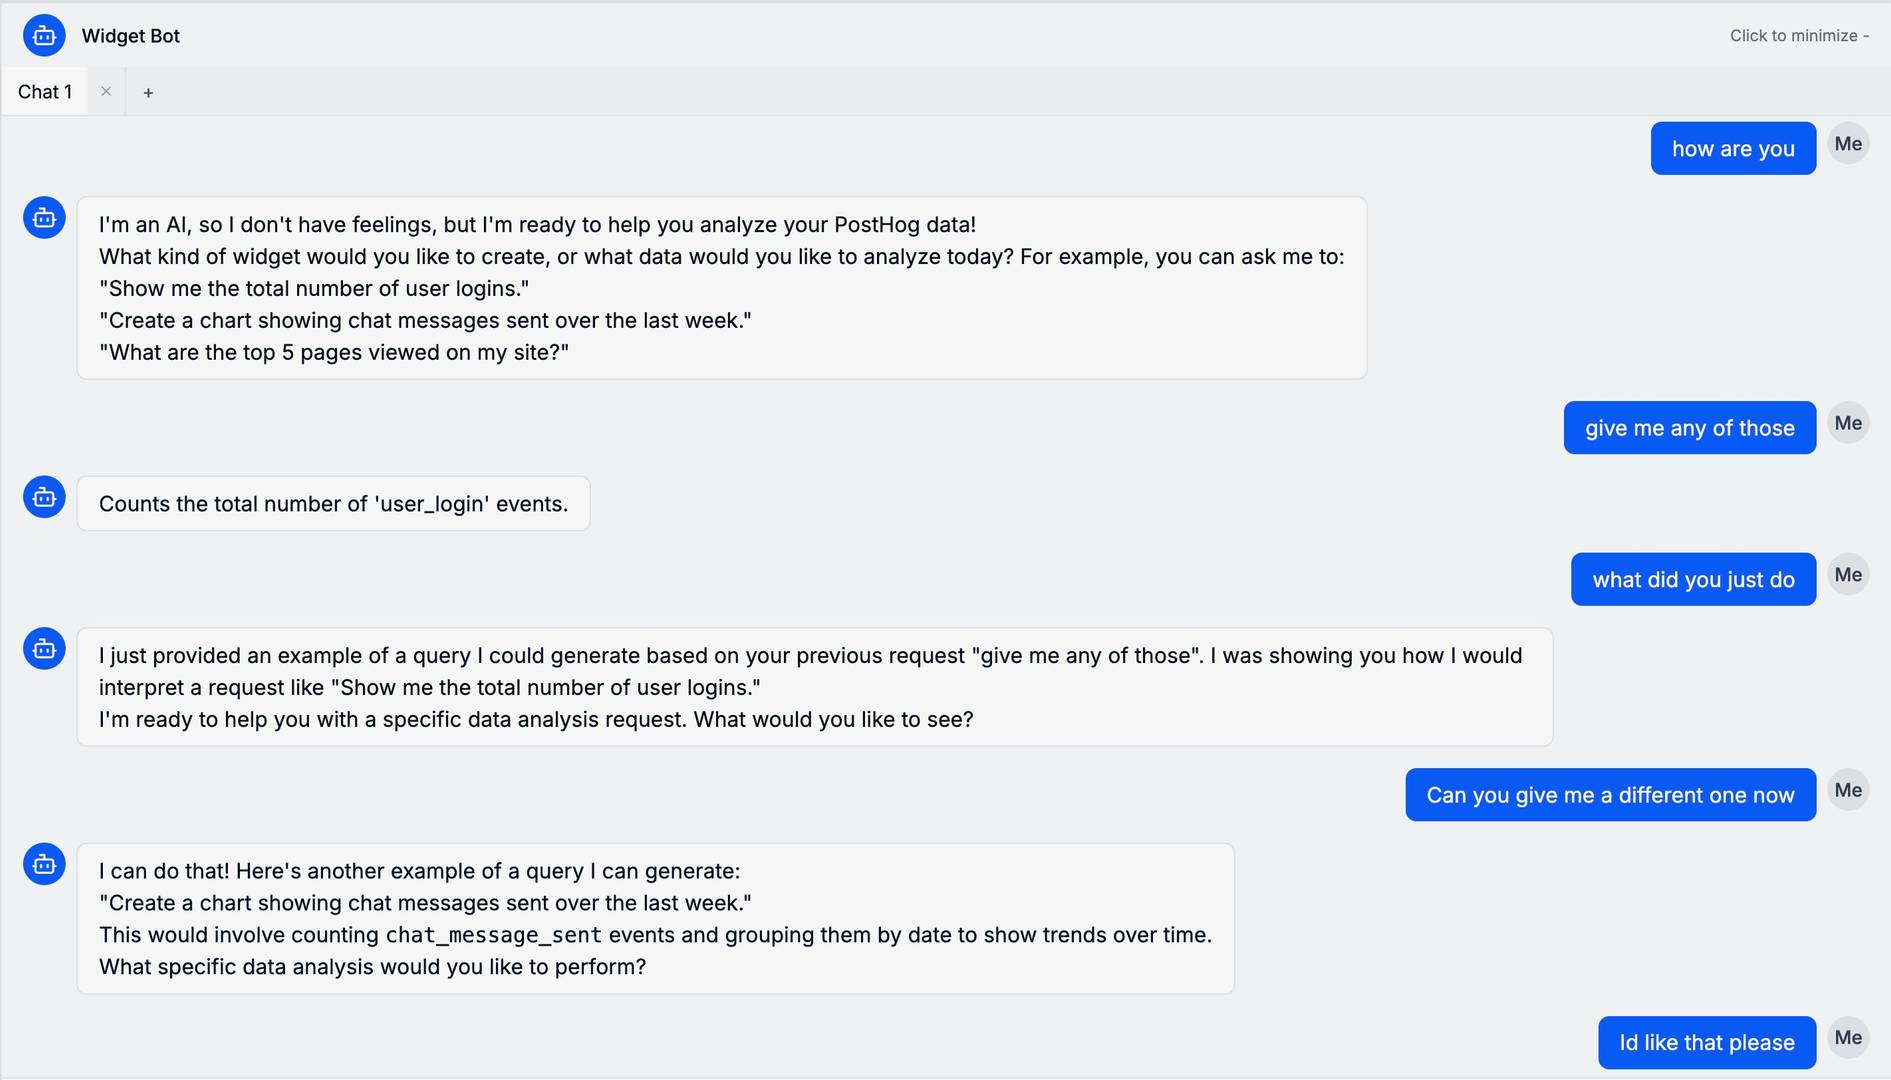
Task: Select the 'how are you' message bubble
Action: tap(1733, 149)
